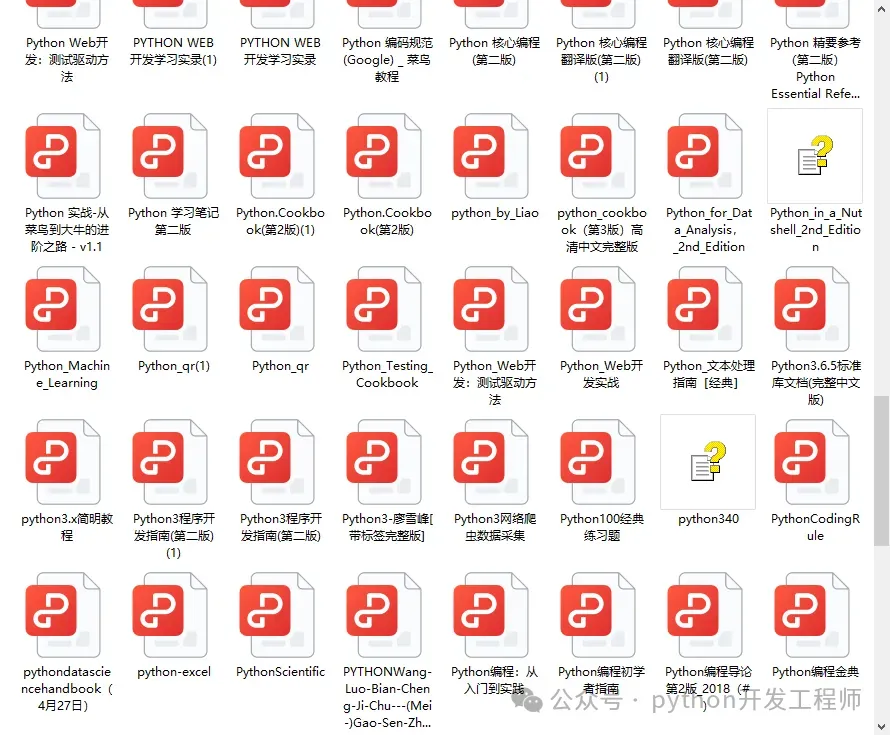Click the label Python.Cookbook(第2版) without (1)

(x=387, y=221)
